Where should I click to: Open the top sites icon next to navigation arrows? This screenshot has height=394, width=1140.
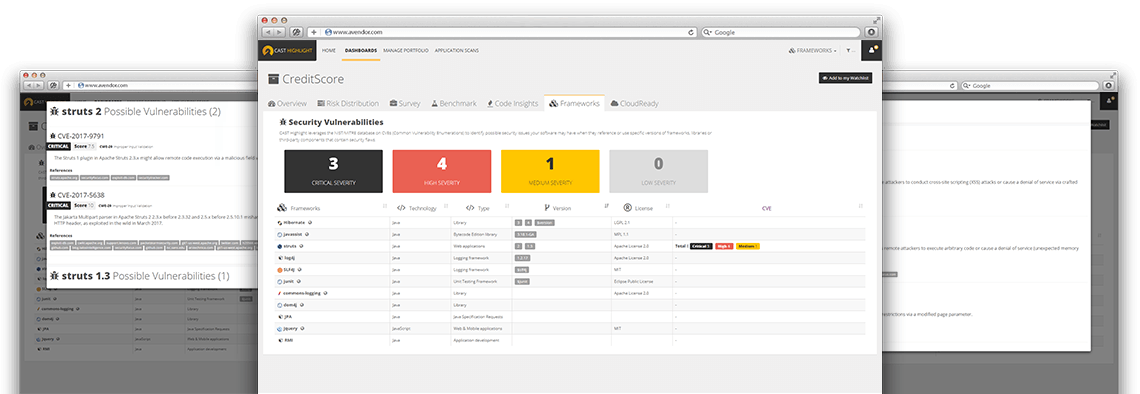296,33
